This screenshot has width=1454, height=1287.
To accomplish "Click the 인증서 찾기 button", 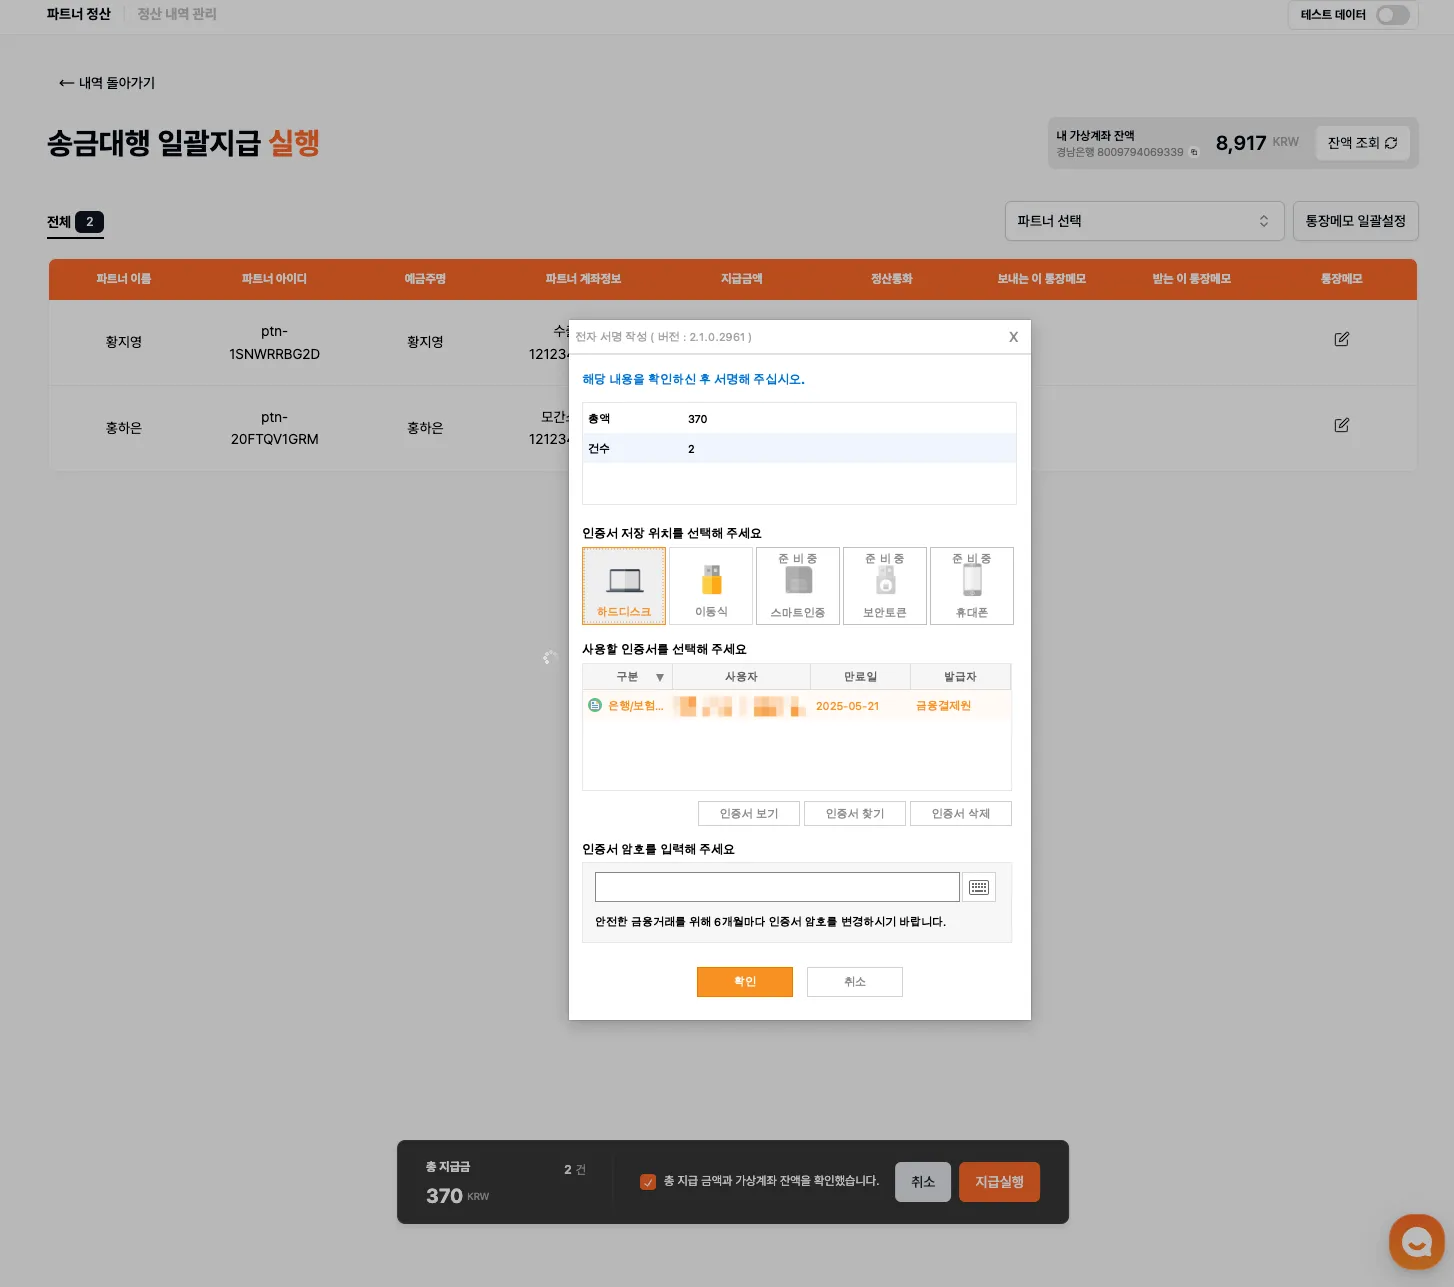I will pyautogui.click(x=854, y=813).
